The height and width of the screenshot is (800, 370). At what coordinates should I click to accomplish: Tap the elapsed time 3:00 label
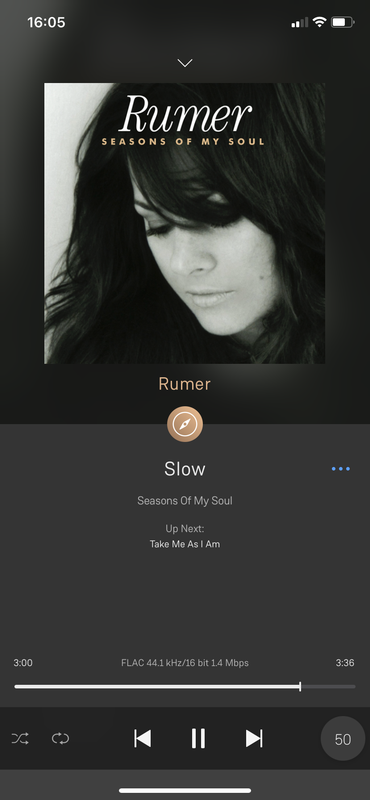[23, 663]
